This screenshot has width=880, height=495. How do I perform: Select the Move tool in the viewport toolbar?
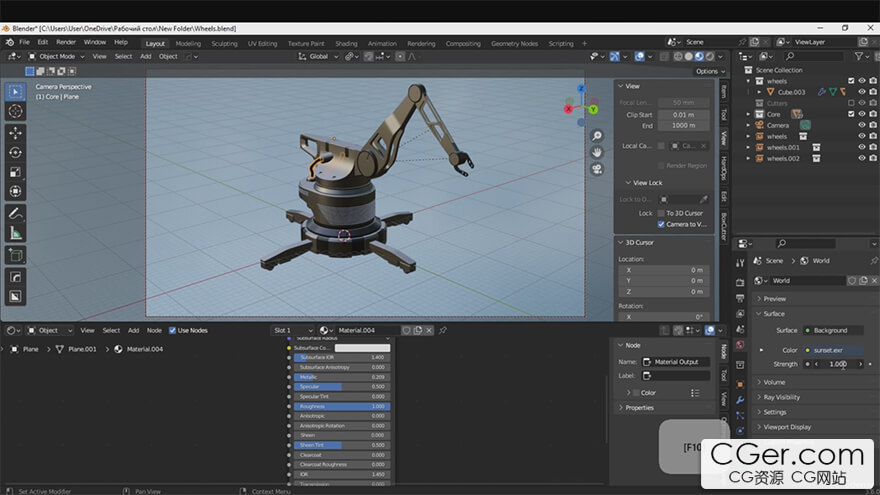(x=16, y=132)
